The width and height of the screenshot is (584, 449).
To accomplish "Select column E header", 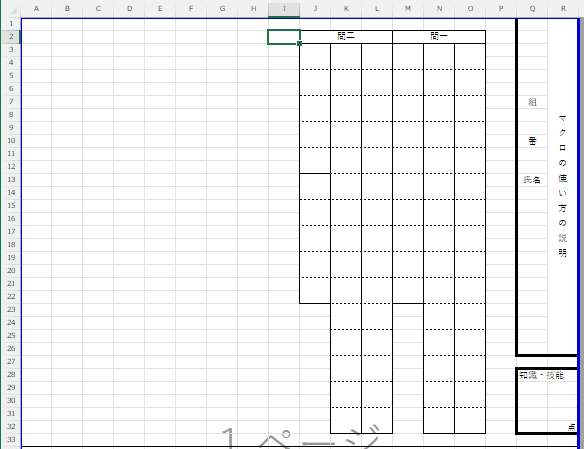I will coord(160,9).
